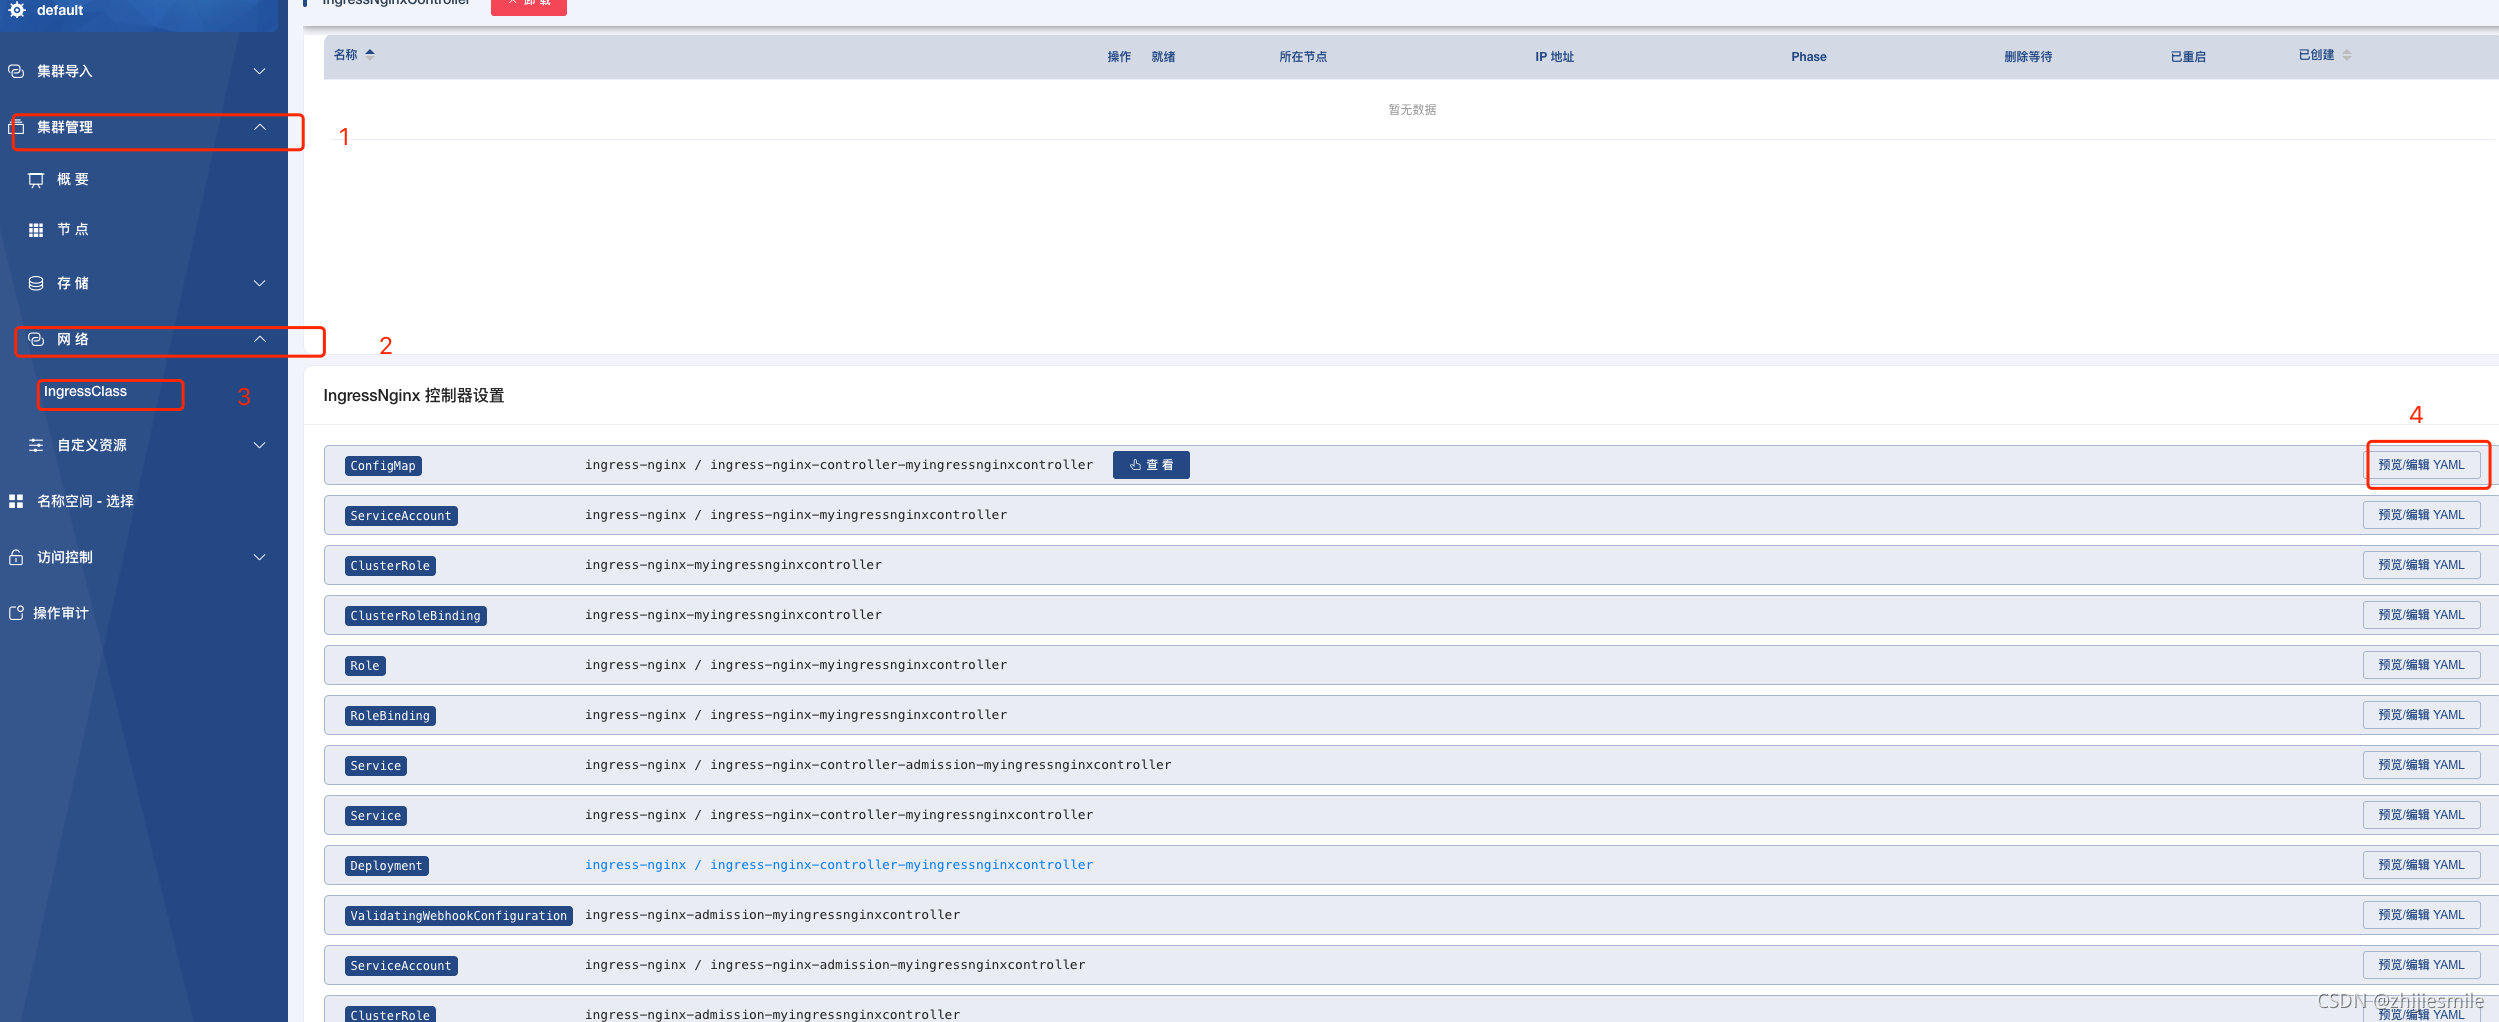Click the Deployment tag

pyautogui.click(x=386, y=866)
